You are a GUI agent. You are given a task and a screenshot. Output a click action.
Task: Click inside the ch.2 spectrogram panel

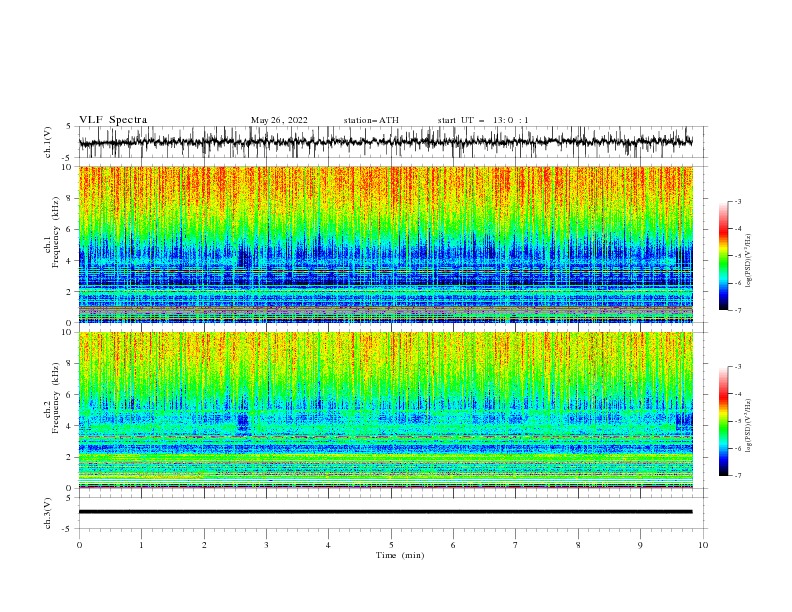click(x=386, y=410)
